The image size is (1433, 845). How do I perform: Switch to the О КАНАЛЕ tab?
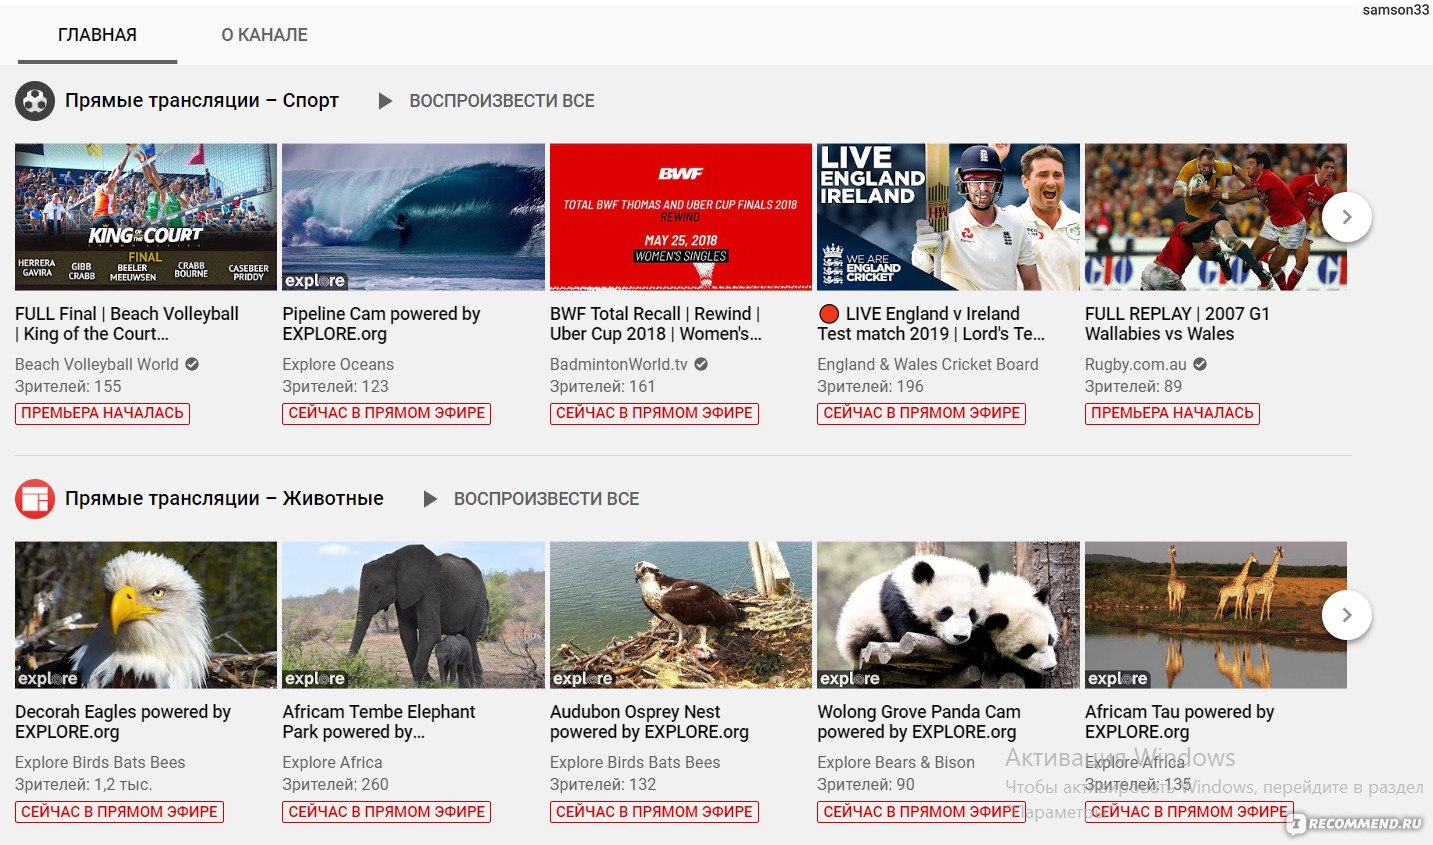pyautogui.click(x=264, y=35)
